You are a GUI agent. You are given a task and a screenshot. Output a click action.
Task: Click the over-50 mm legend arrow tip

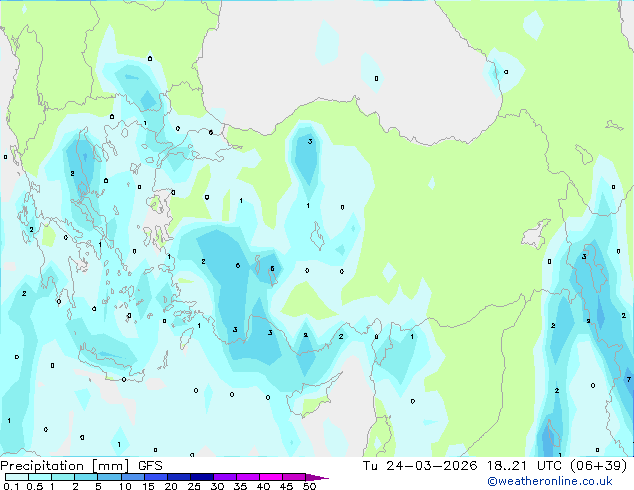click(317, 477)
